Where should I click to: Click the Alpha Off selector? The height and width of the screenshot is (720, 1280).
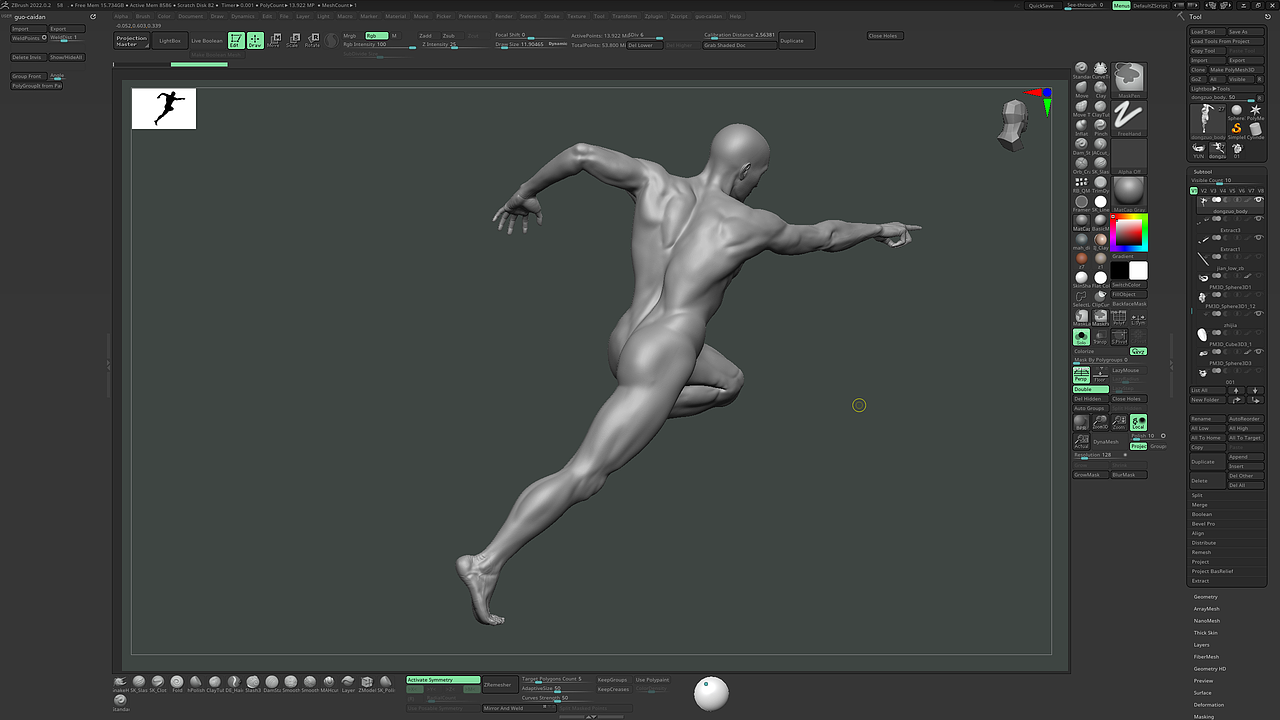tap(1129, 156)
